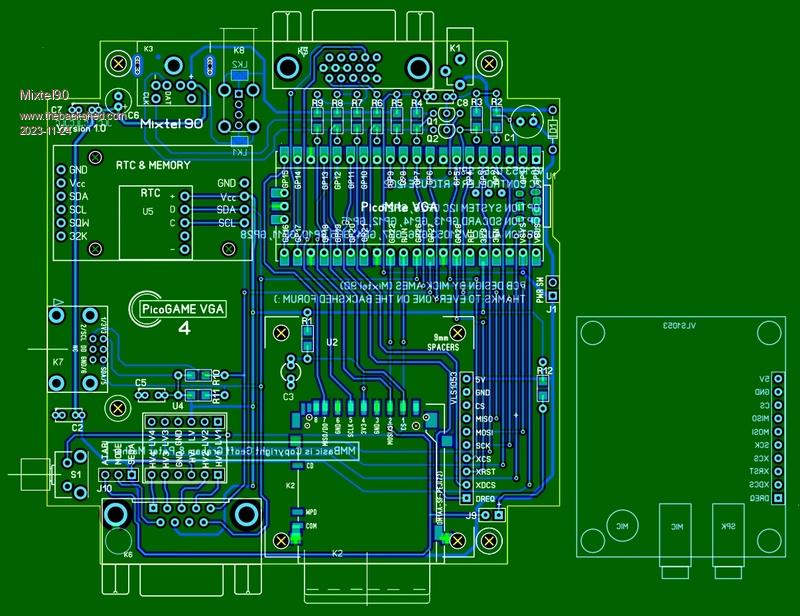Click the DREQ pin on VLS1053 module outline
This screenshot has width=800, height=616.
tap(763, 497)
